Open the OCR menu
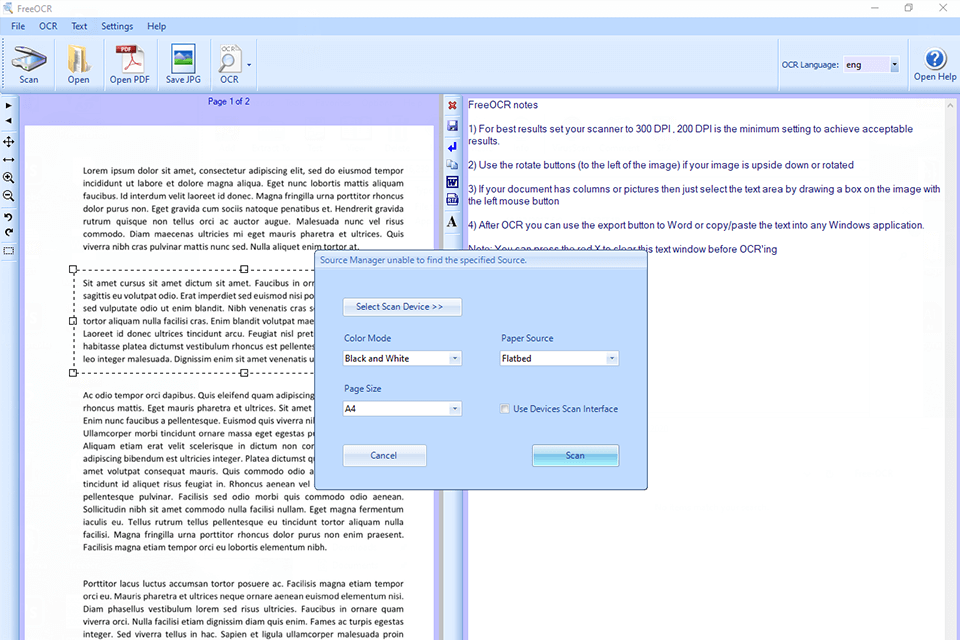 47,26
